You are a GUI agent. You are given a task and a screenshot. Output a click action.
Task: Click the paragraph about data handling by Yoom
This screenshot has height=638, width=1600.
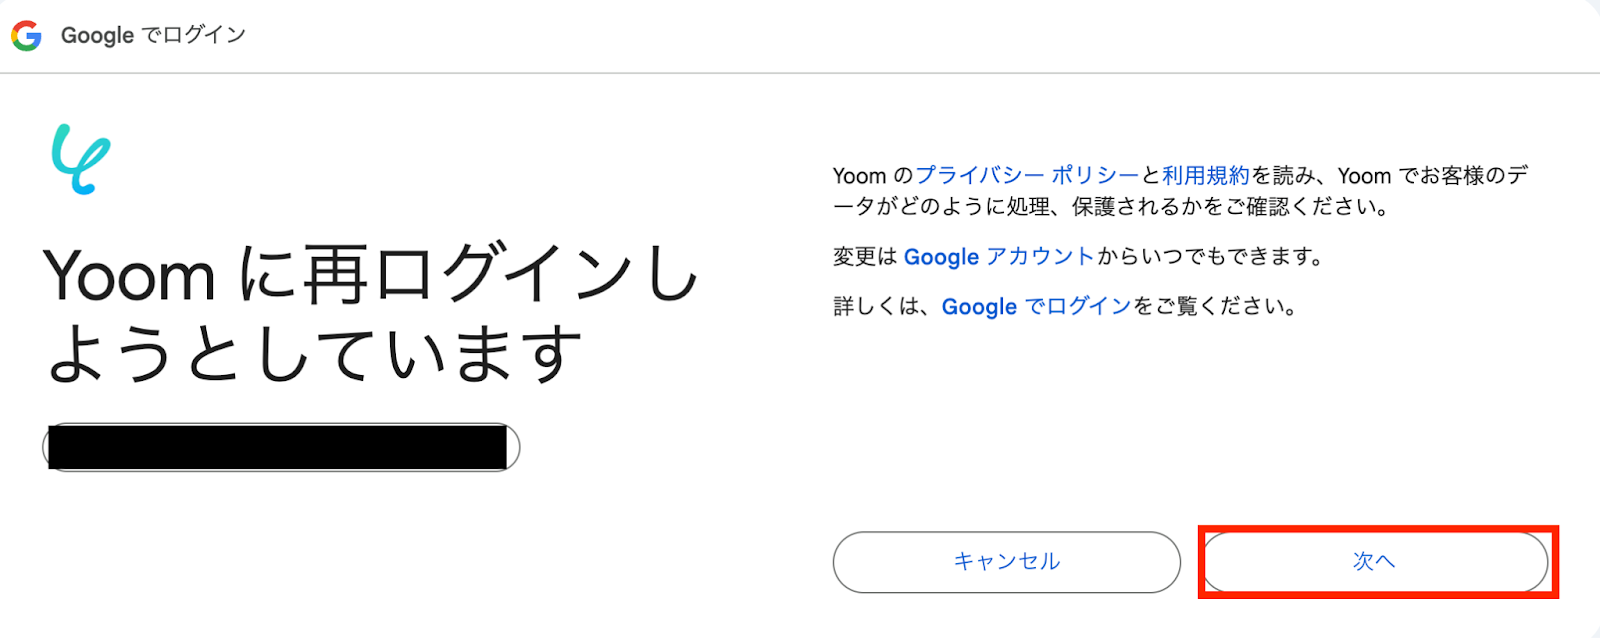click(1180, 191)
